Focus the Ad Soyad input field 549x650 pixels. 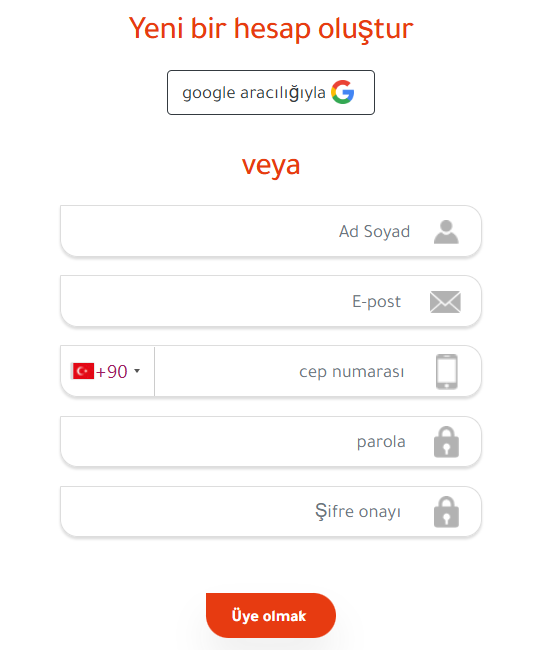point(271,231)
